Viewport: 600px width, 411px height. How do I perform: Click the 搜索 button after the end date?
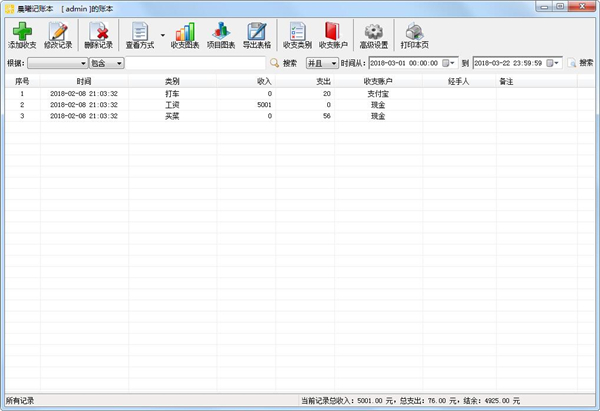coord(580,63)
